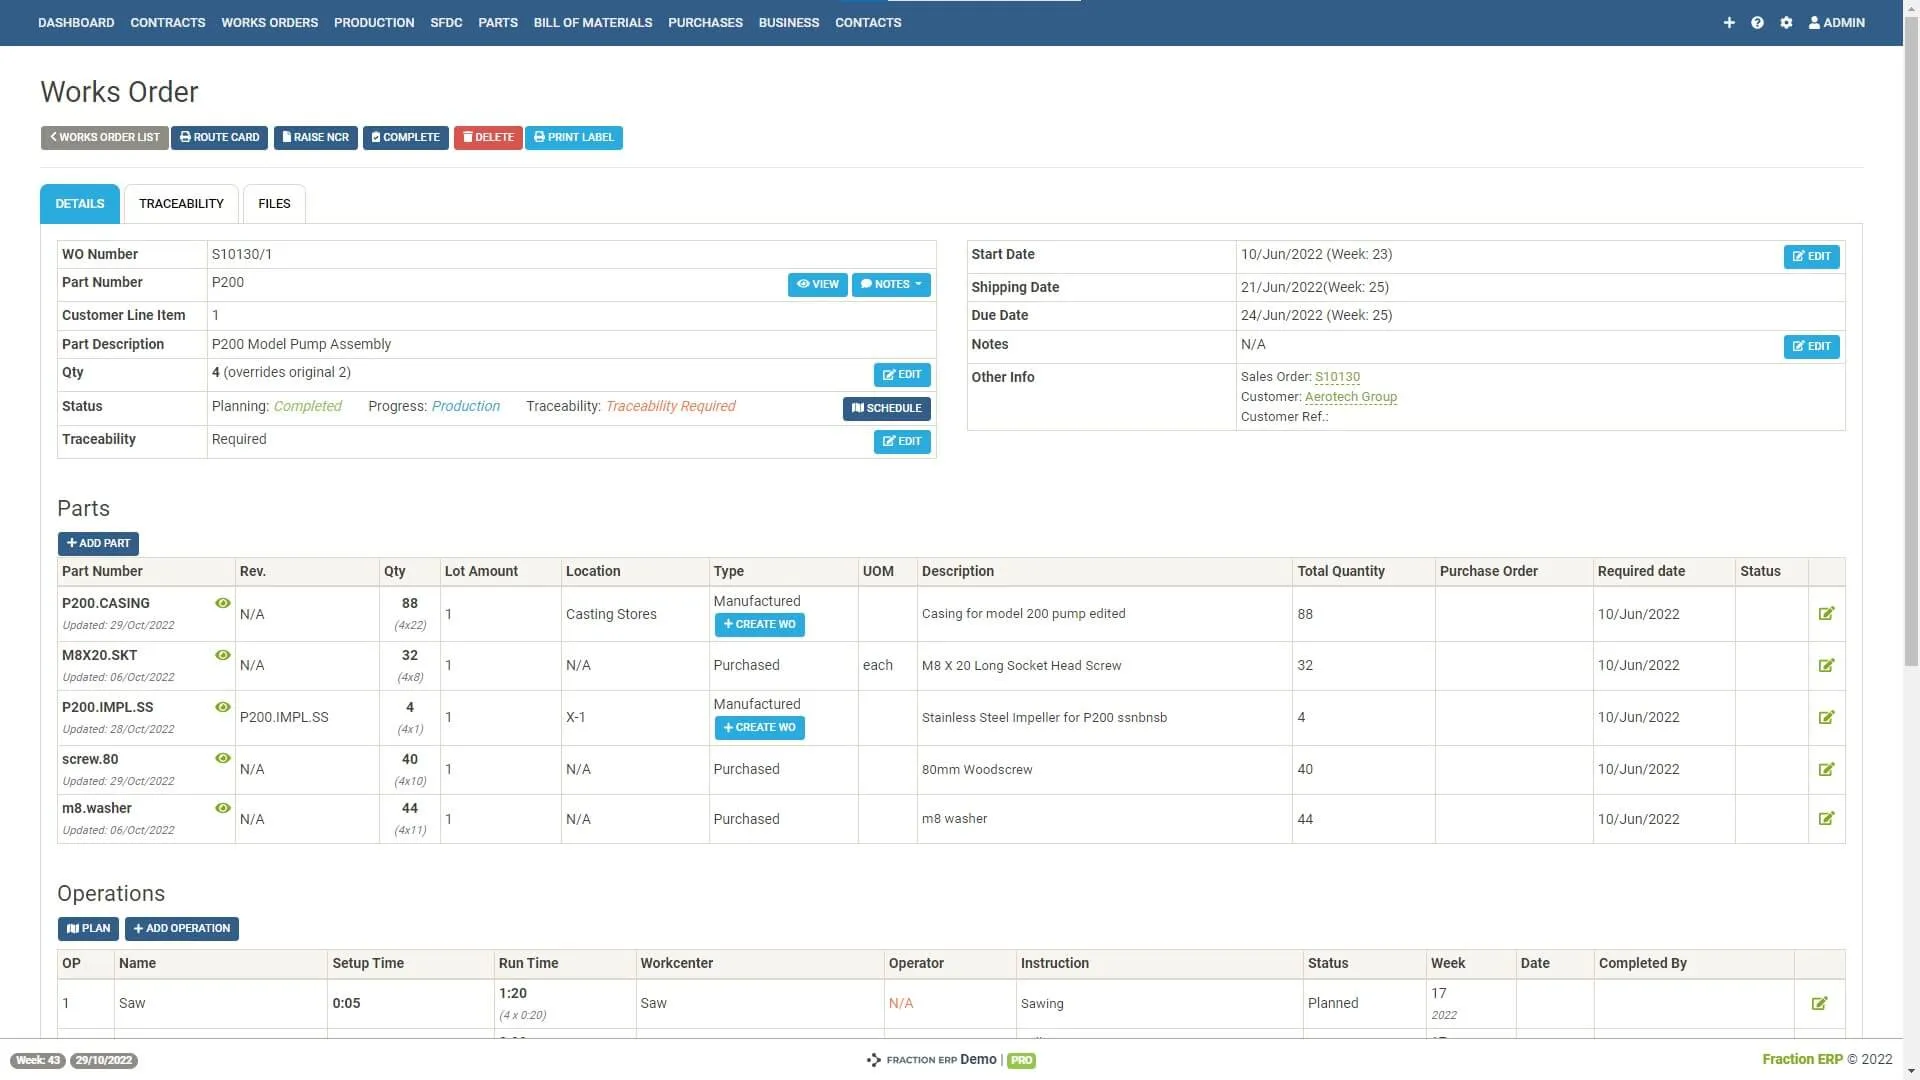Open the Production menu in navbar
This screenshot has height=1080, width=1920.
click(x=374, y=22)
